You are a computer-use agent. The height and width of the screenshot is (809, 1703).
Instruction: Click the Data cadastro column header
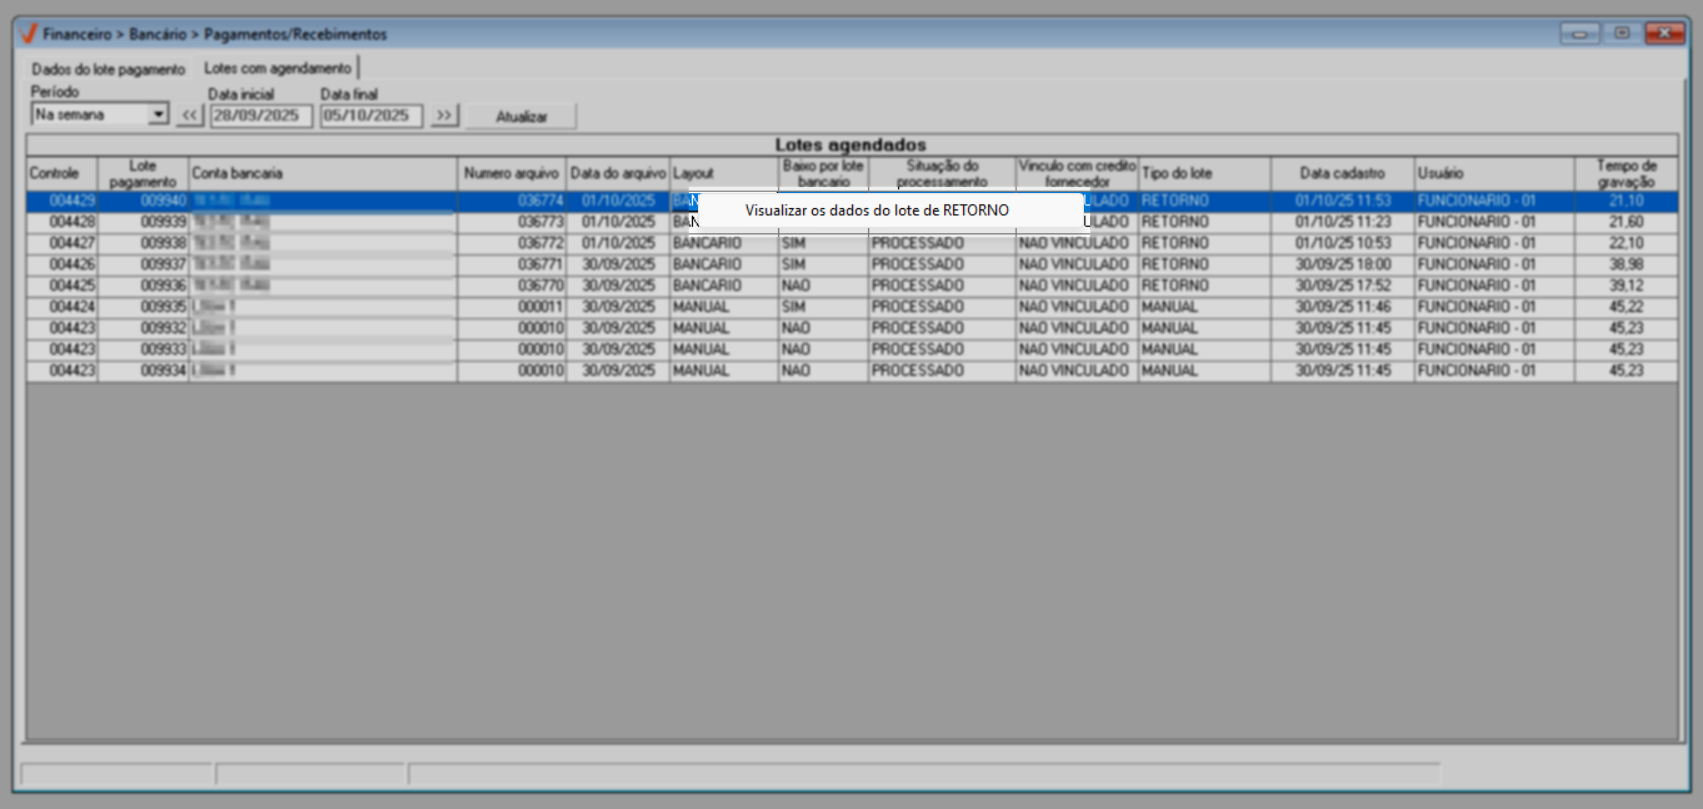pos(1343,174)
